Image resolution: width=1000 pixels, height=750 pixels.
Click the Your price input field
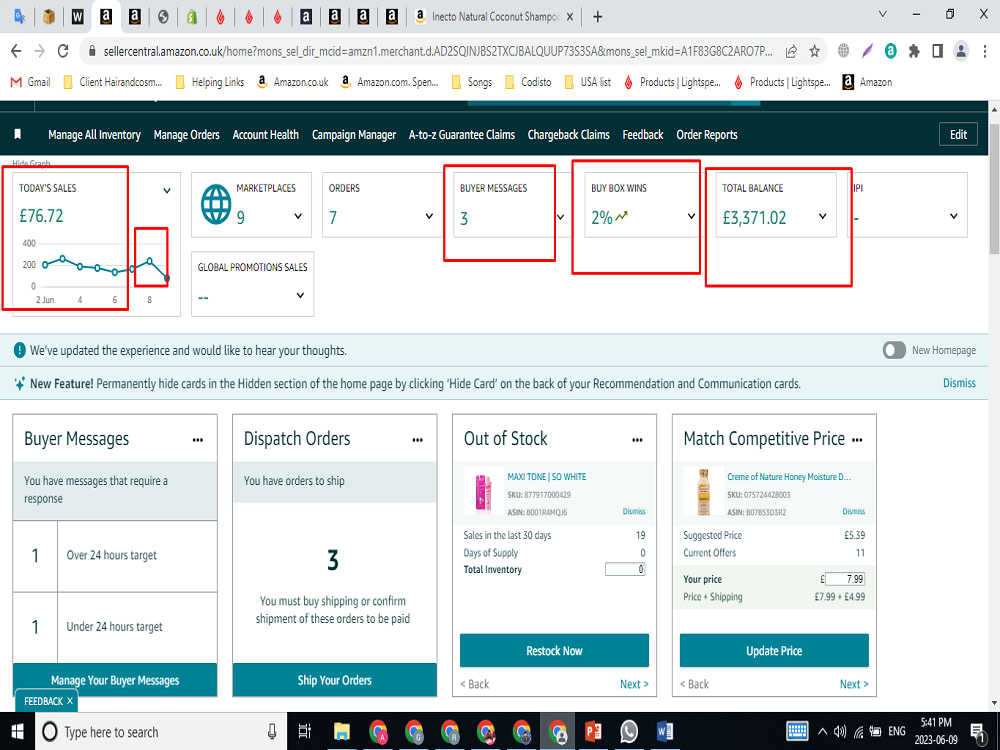(844, 579)
